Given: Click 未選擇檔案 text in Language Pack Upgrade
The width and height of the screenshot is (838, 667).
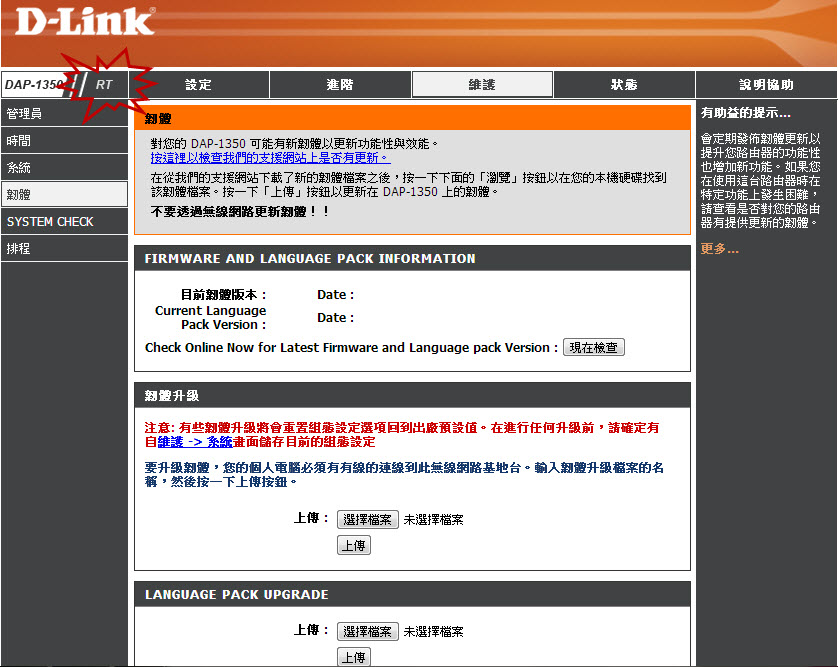Looking at the screenshot, I should pyautogui.click(x=433, y=632).
